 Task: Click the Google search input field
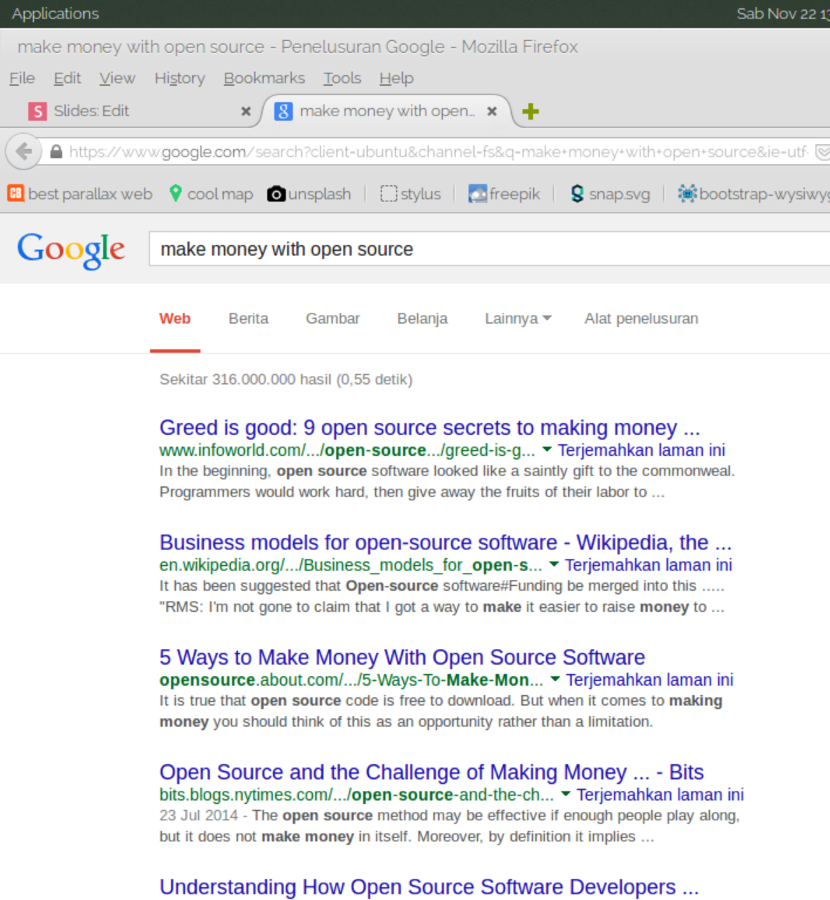coord(489,249)
